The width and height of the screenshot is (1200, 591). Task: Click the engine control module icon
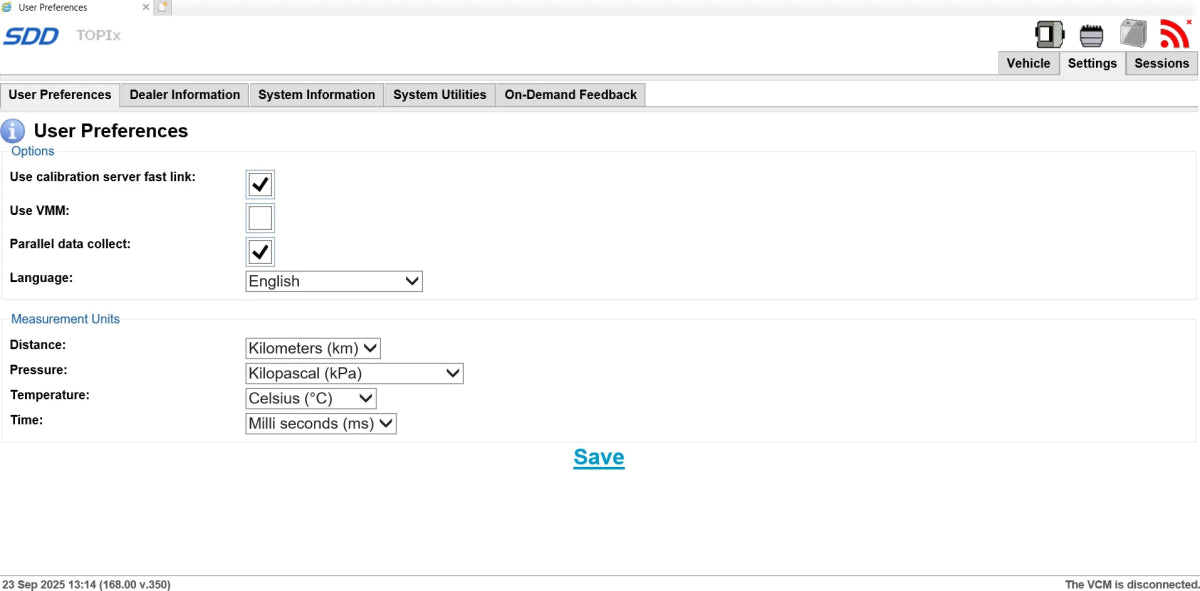coord(1091,35)
